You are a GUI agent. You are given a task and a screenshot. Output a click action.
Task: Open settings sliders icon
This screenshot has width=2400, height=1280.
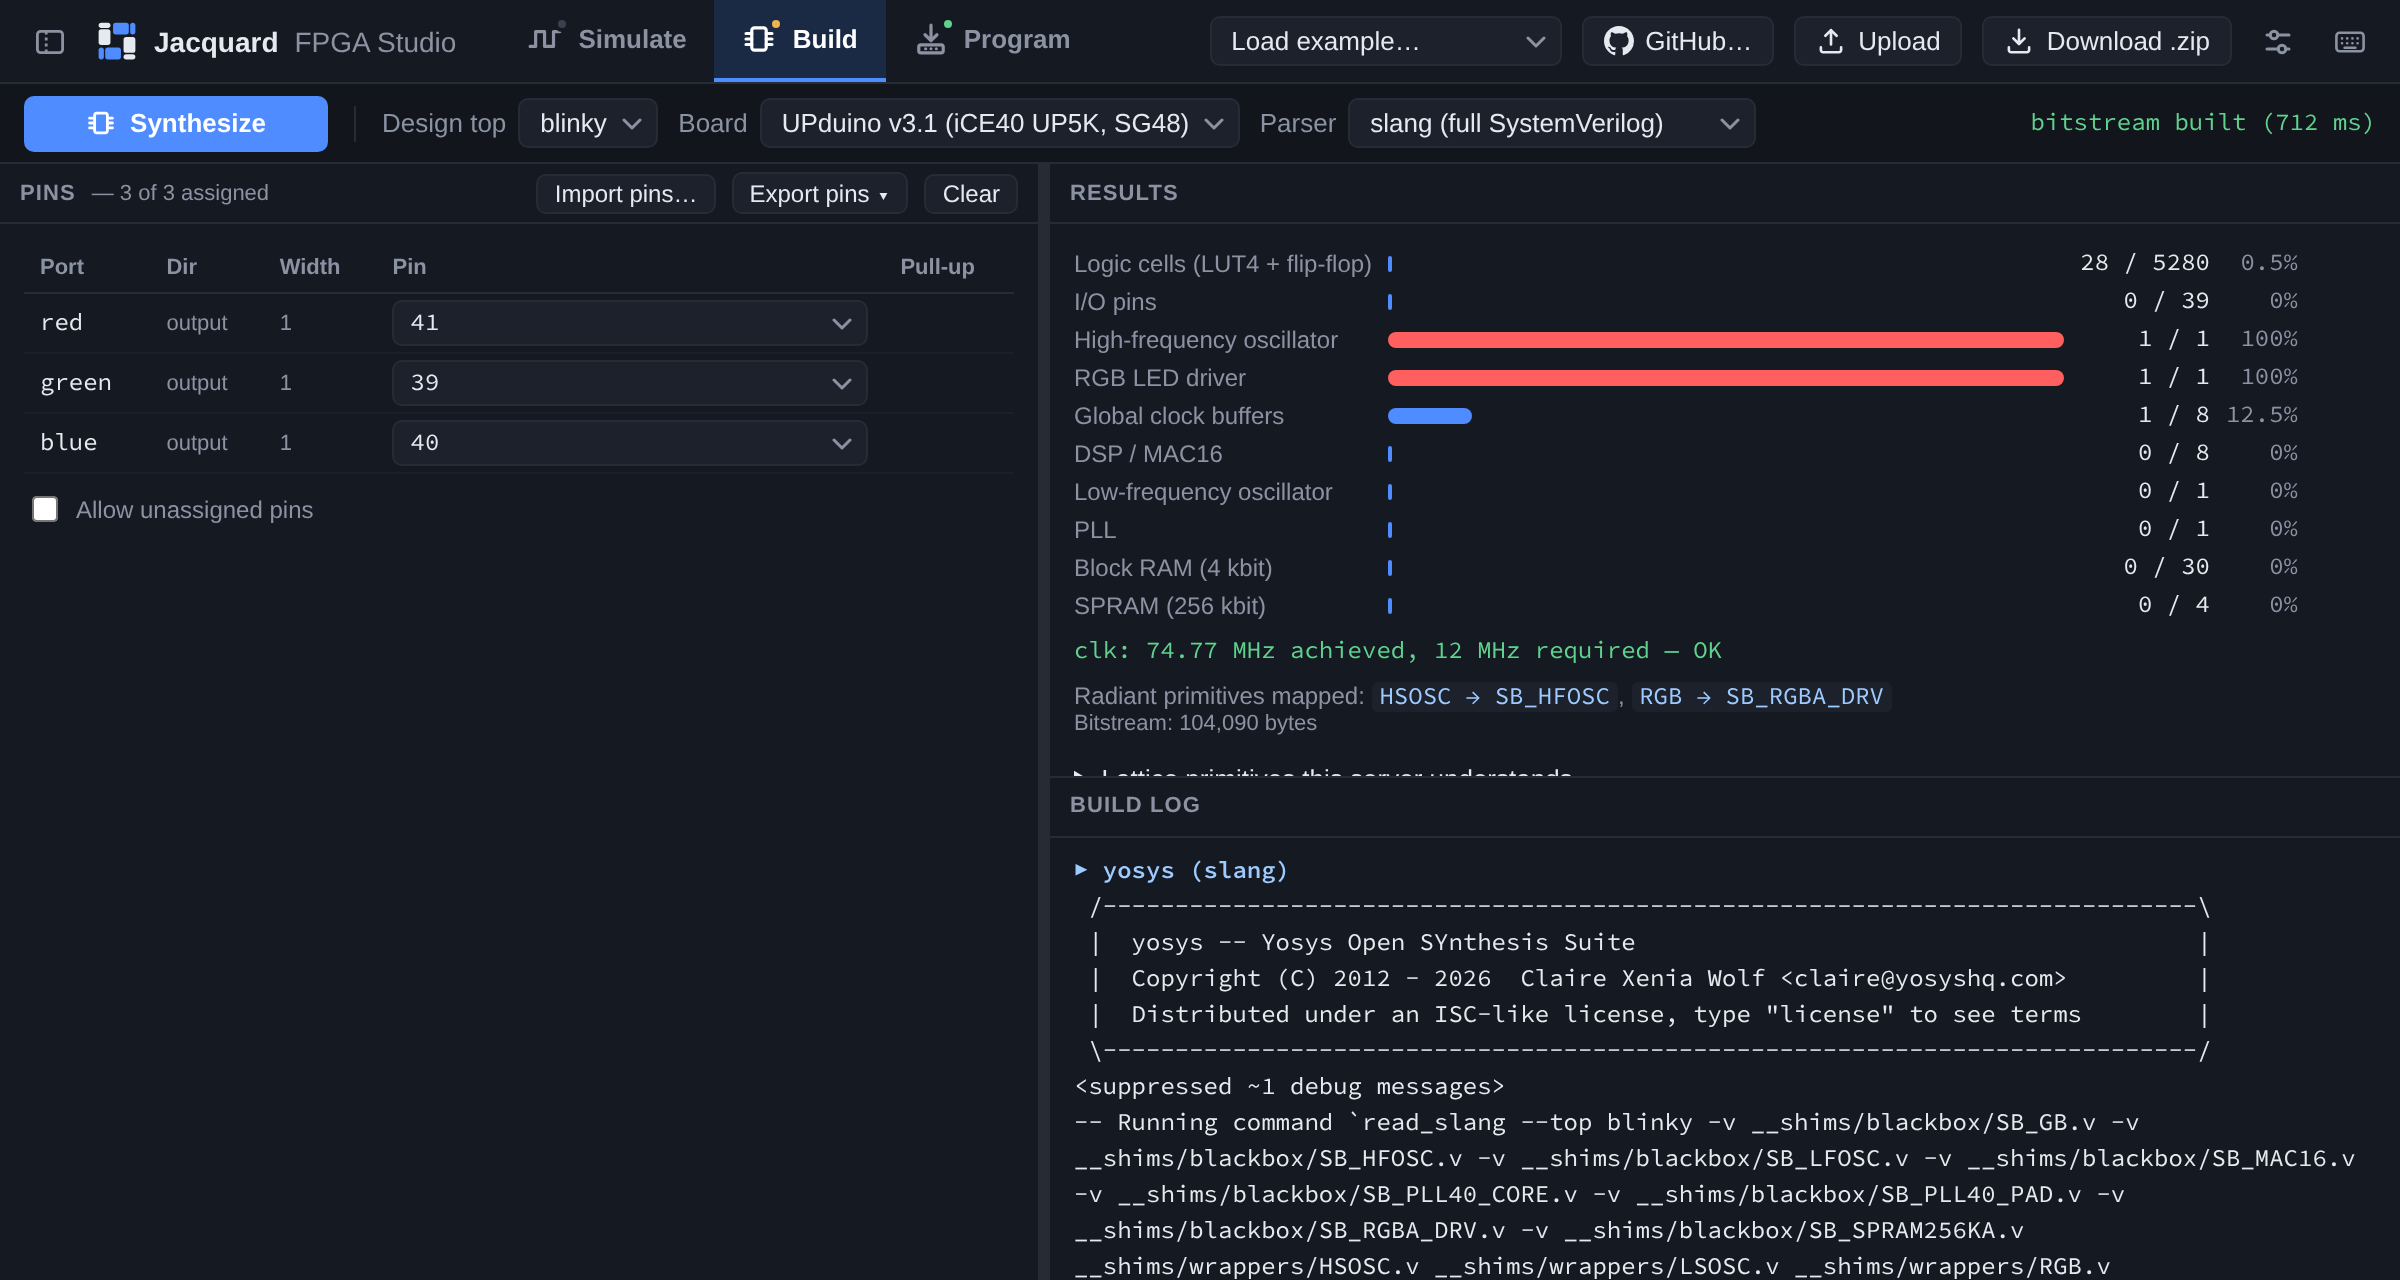(2278, 41)
